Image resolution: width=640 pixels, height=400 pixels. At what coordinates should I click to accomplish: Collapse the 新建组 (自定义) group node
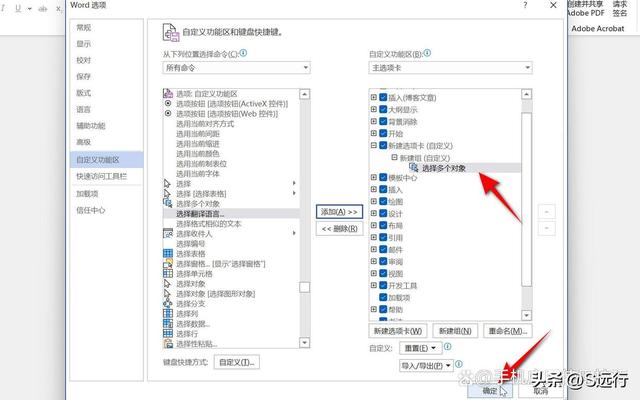coord(394,157)
